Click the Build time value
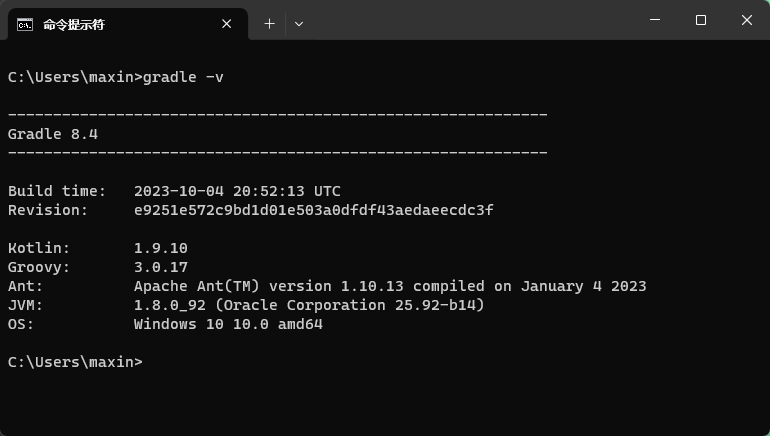The width and height of the screenshot is (770, 436). point(237,191)
